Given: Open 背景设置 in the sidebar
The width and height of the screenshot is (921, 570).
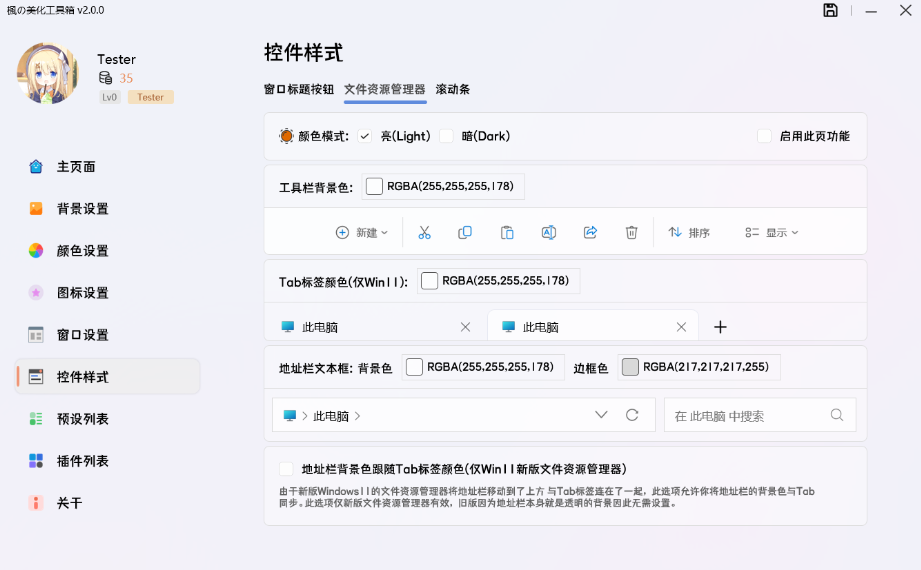Looking at the screenshot, I should coord(83,209).
